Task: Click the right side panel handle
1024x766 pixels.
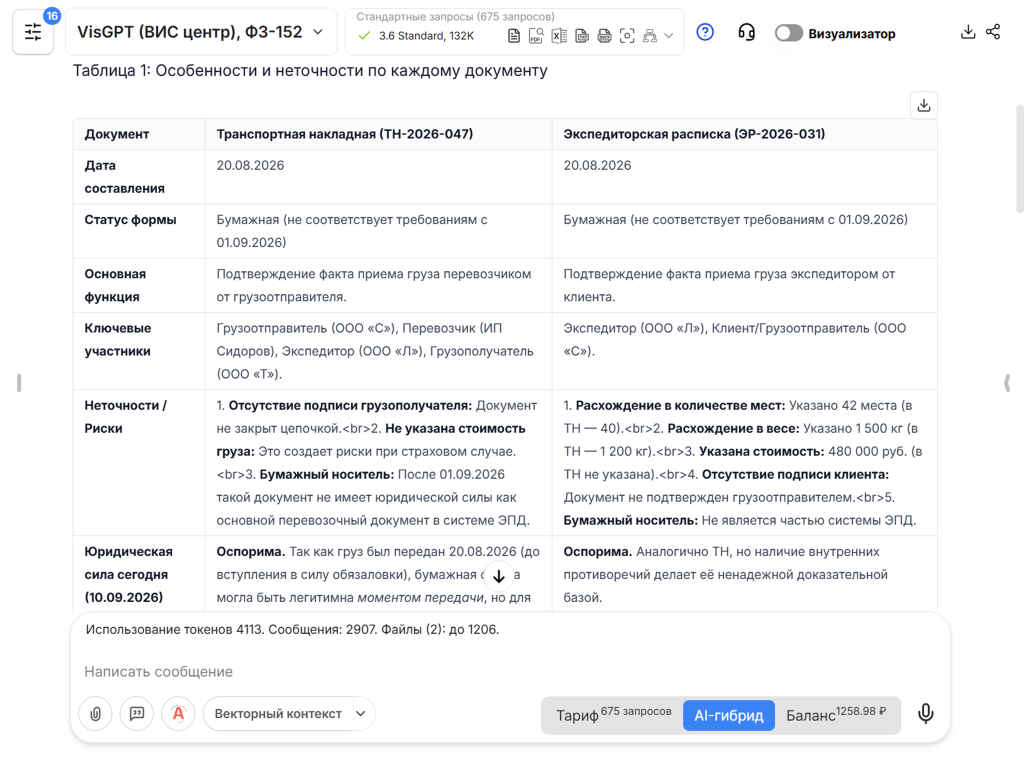Action: (x=1007, y=383)
